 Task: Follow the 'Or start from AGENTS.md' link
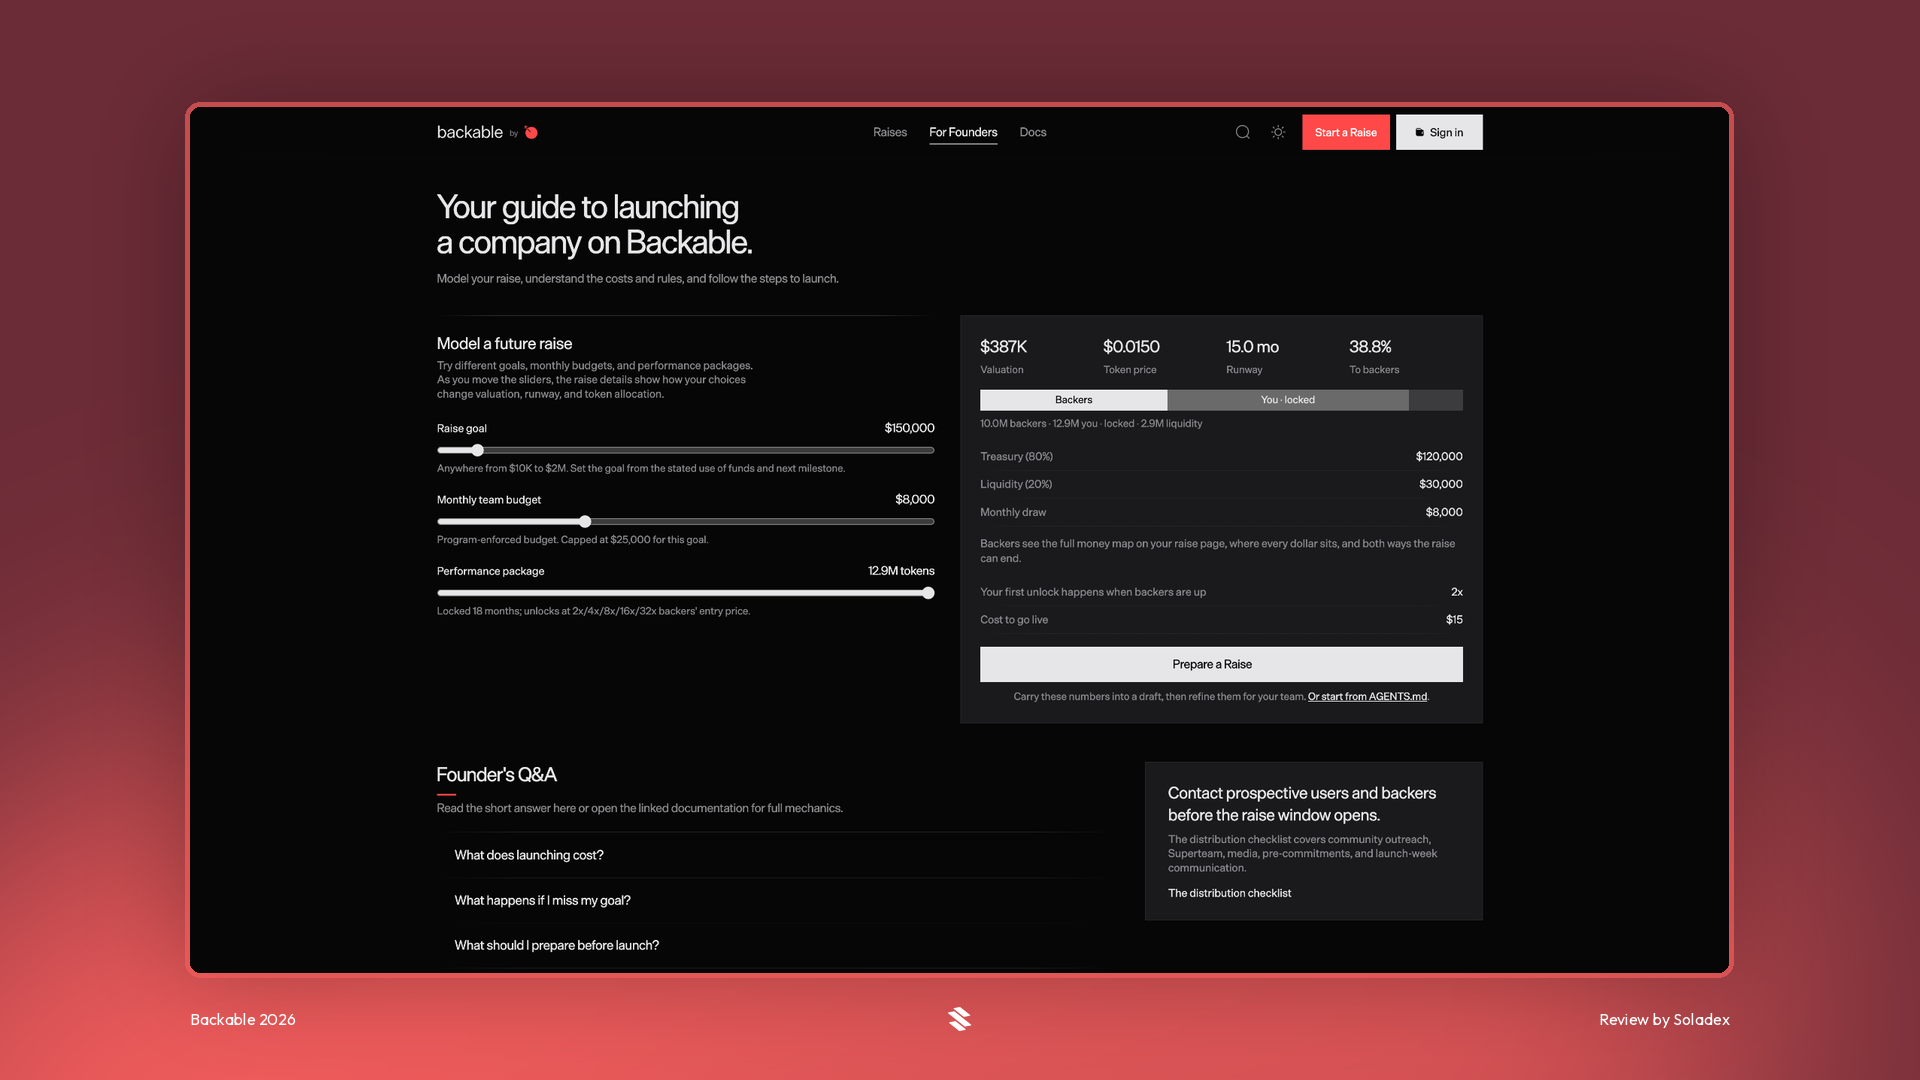click(x=1367, y=697)
